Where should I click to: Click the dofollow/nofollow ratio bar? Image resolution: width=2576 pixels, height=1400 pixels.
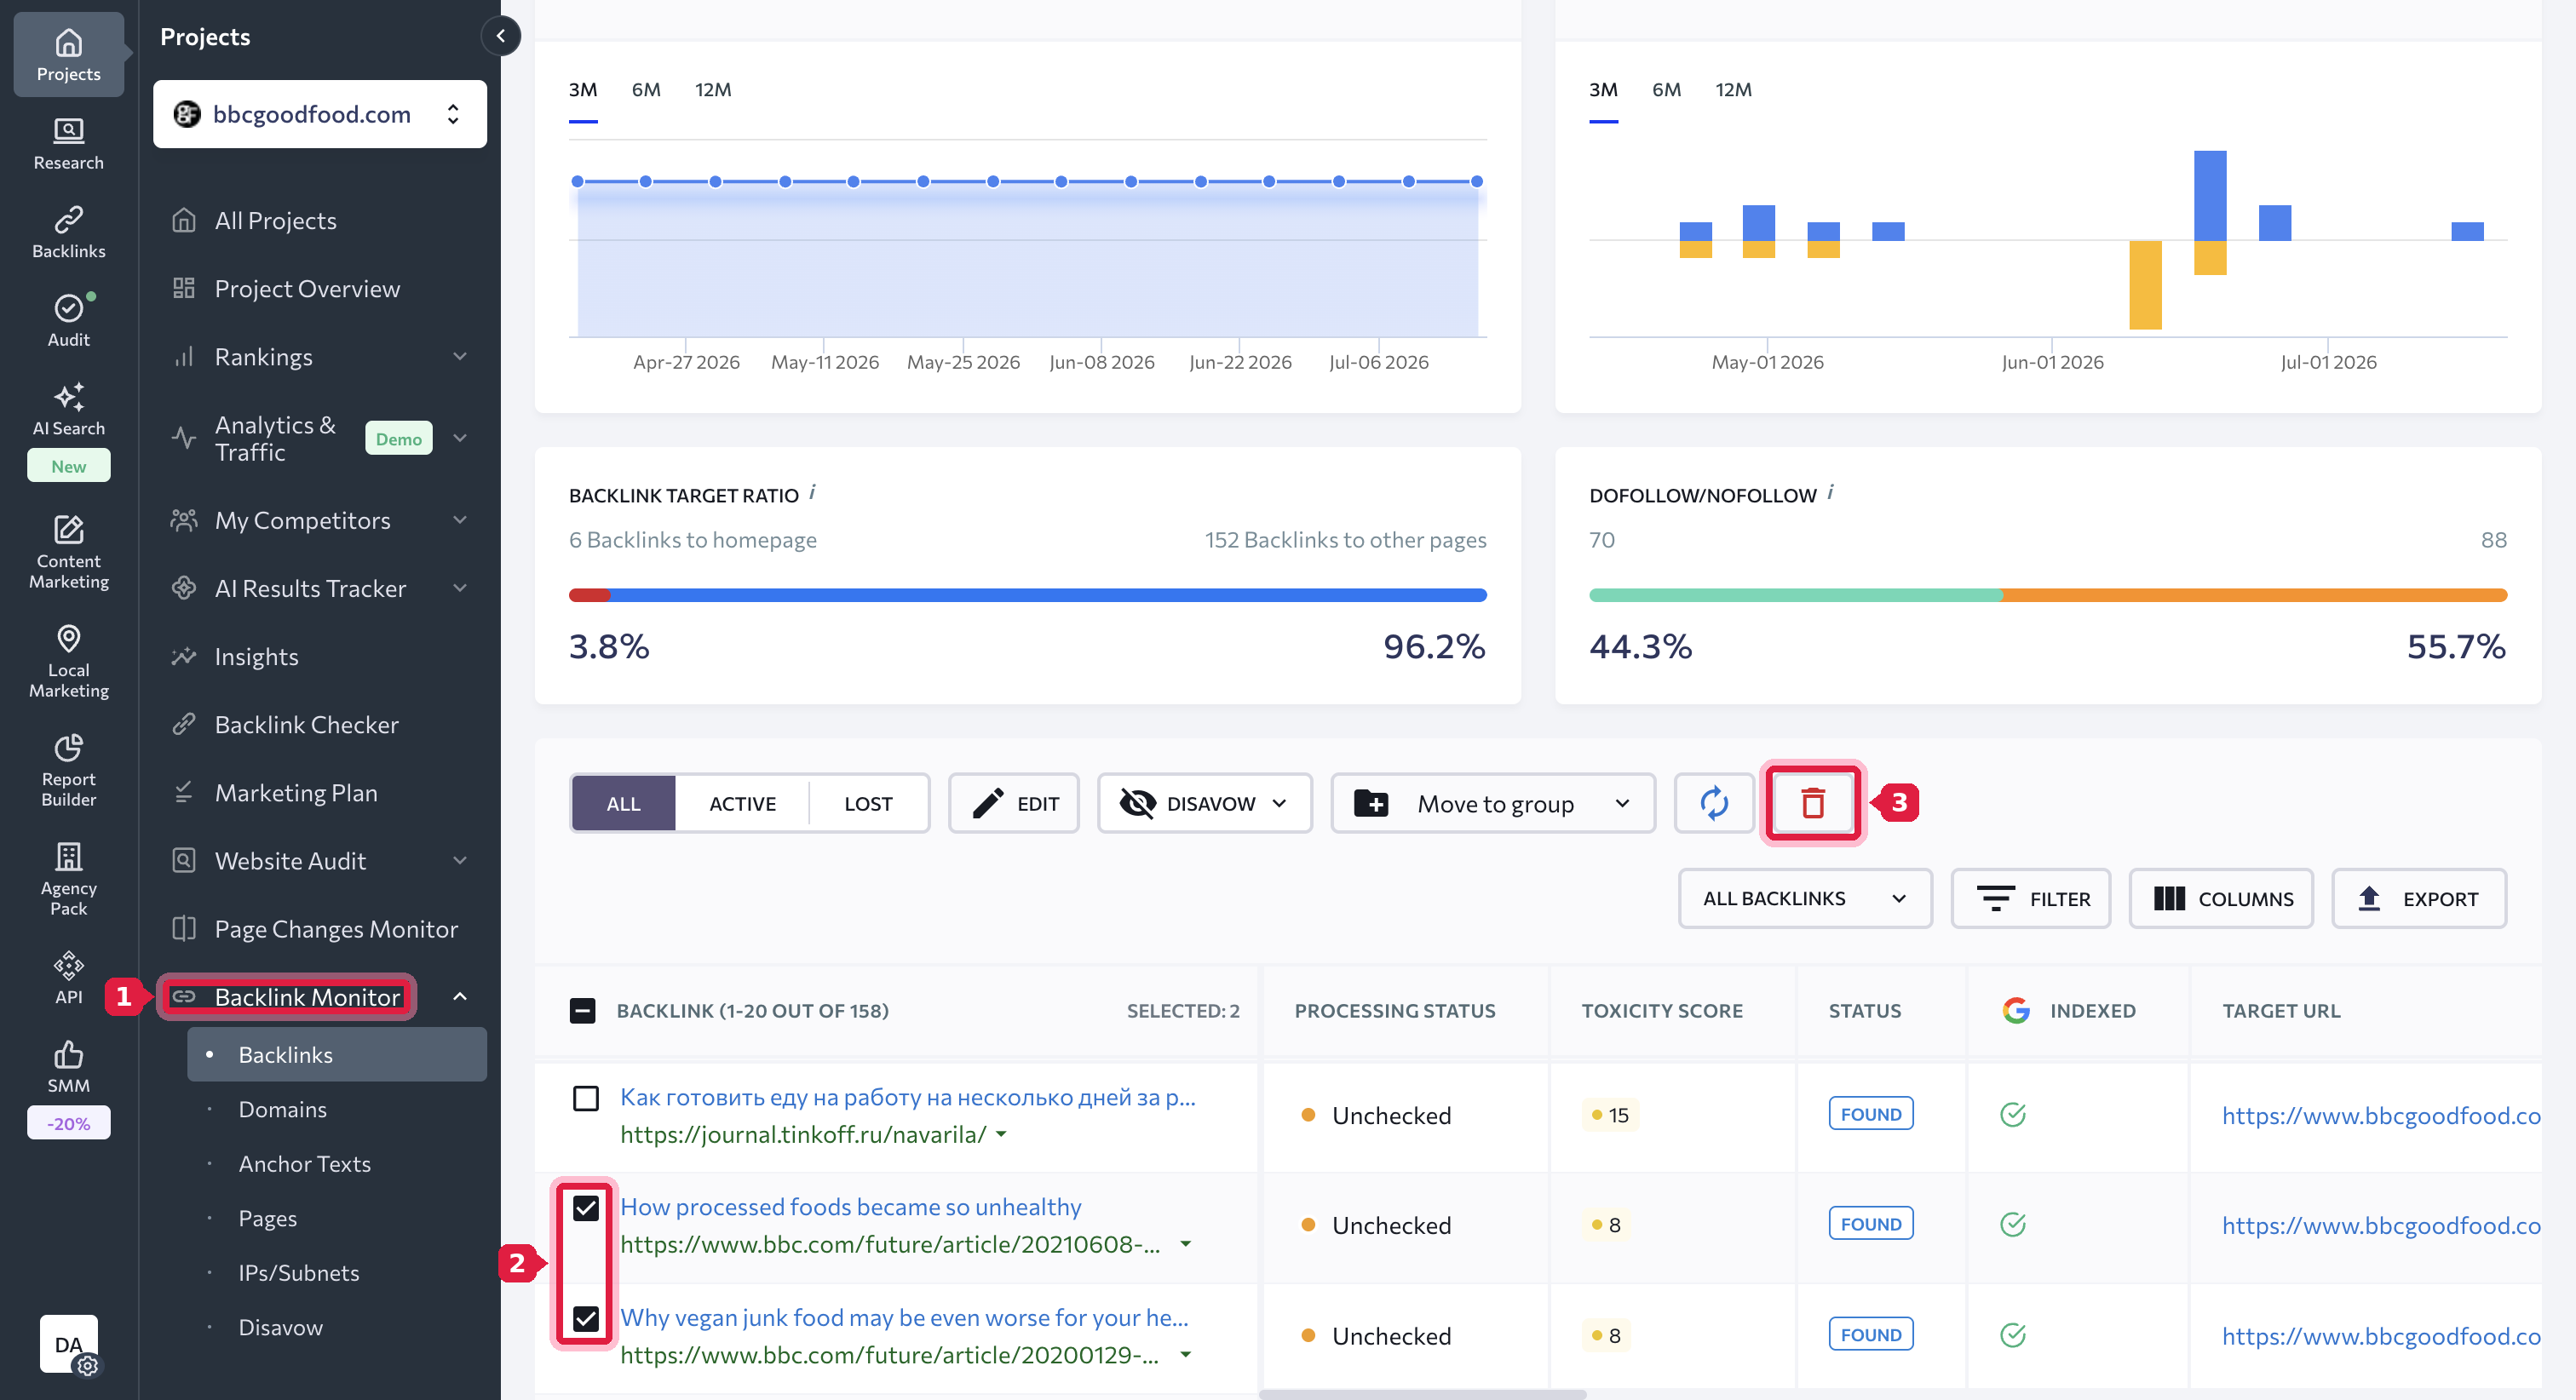pos(2047,595)
